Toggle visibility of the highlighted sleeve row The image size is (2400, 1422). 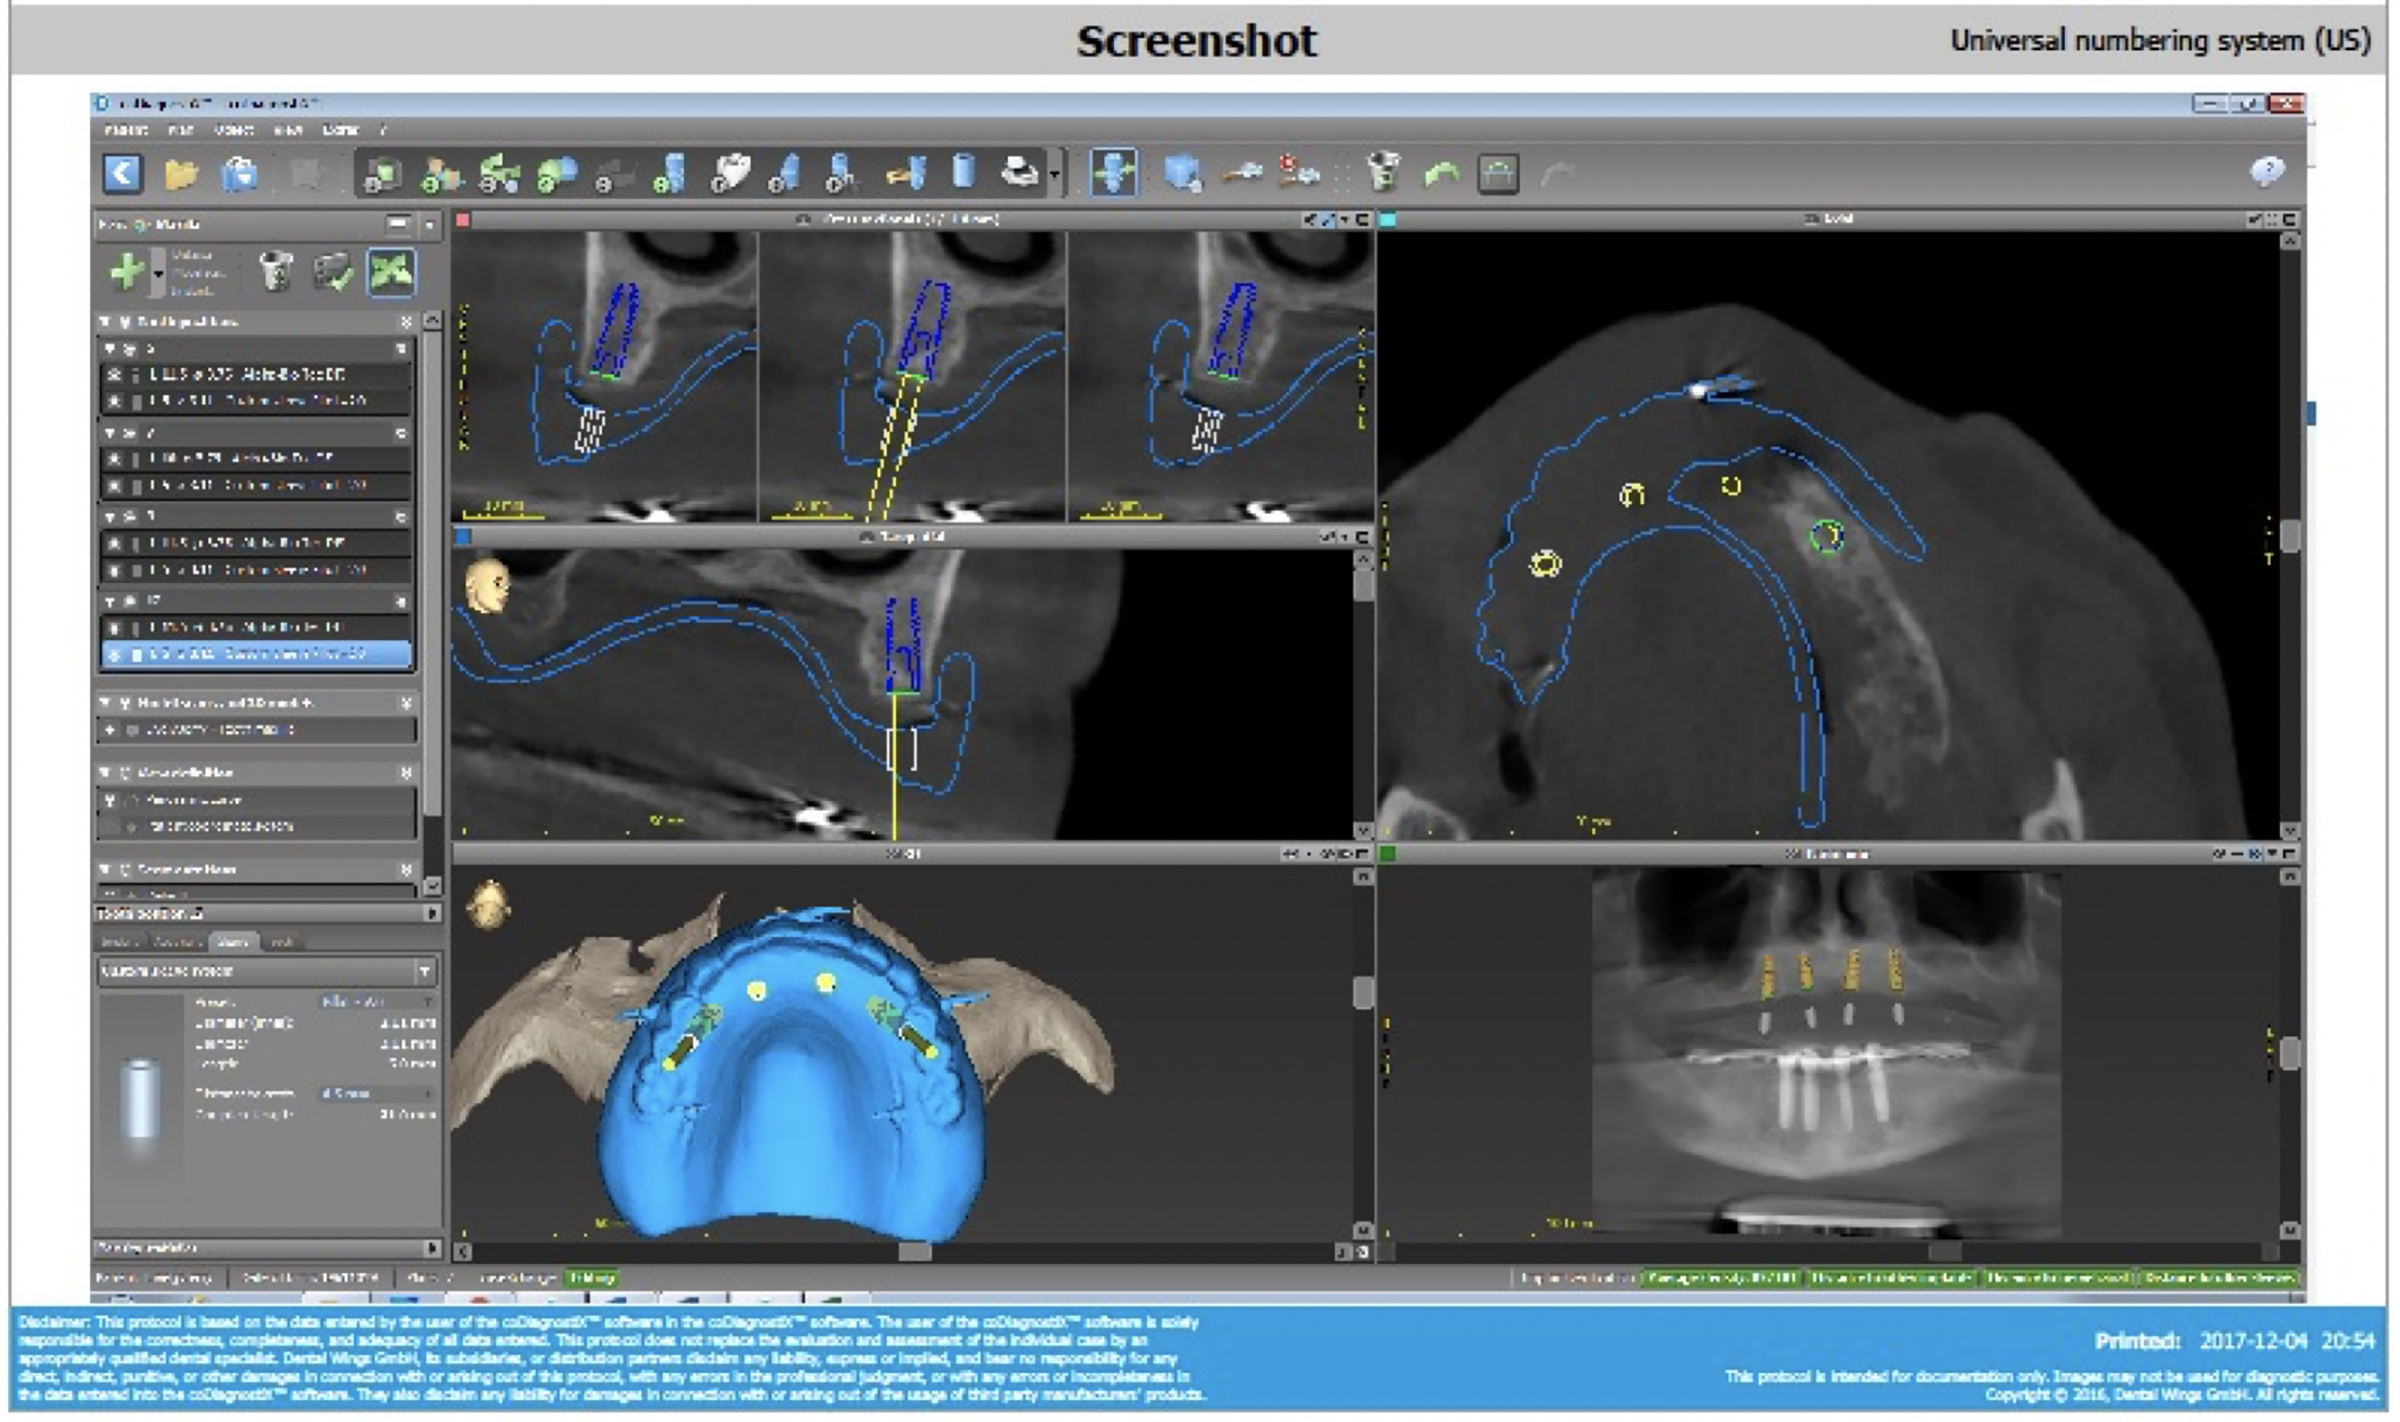click(115, 655)
